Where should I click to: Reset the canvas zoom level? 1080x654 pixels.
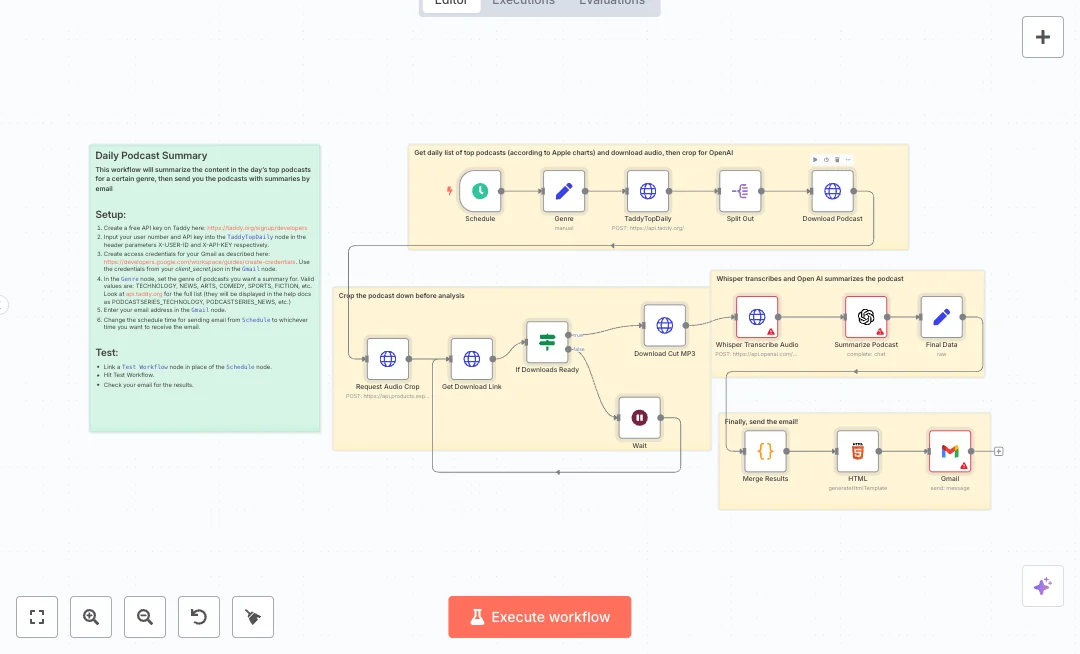[x=199, y=617]
